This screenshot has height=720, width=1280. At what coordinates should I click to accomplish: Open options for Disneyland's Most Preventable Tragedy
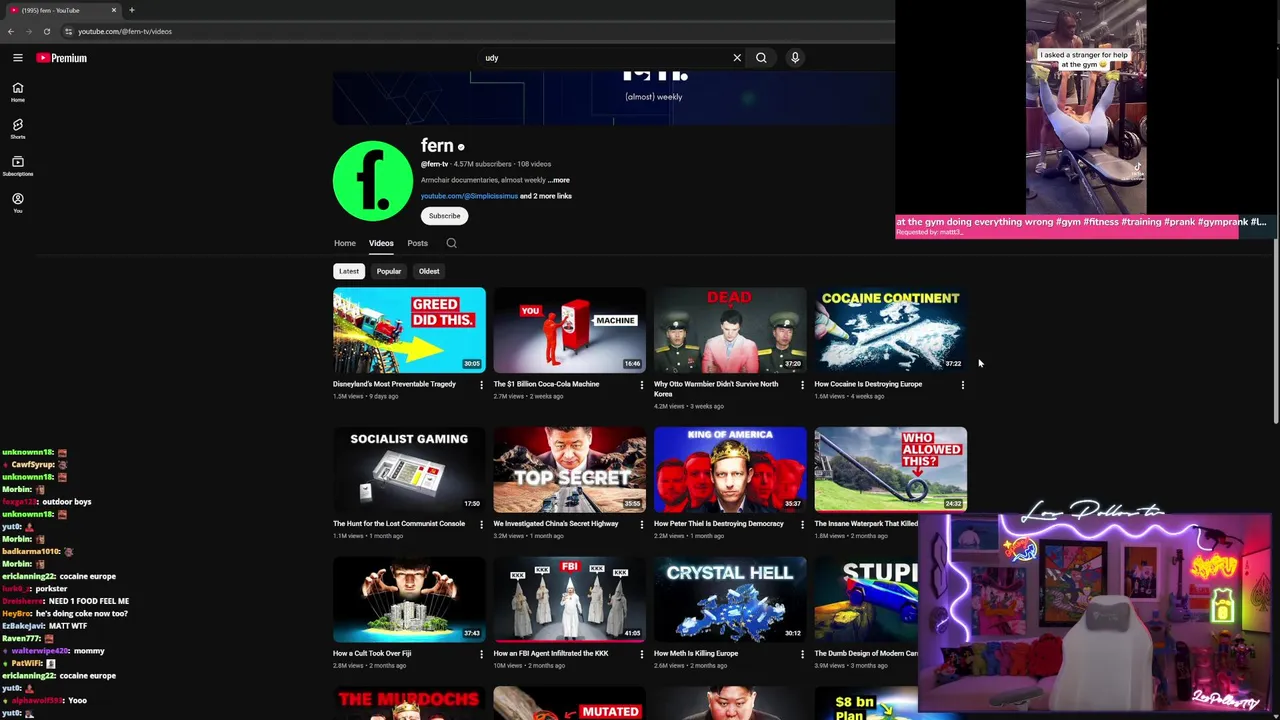pyautogui.click(x=481, y=385)
